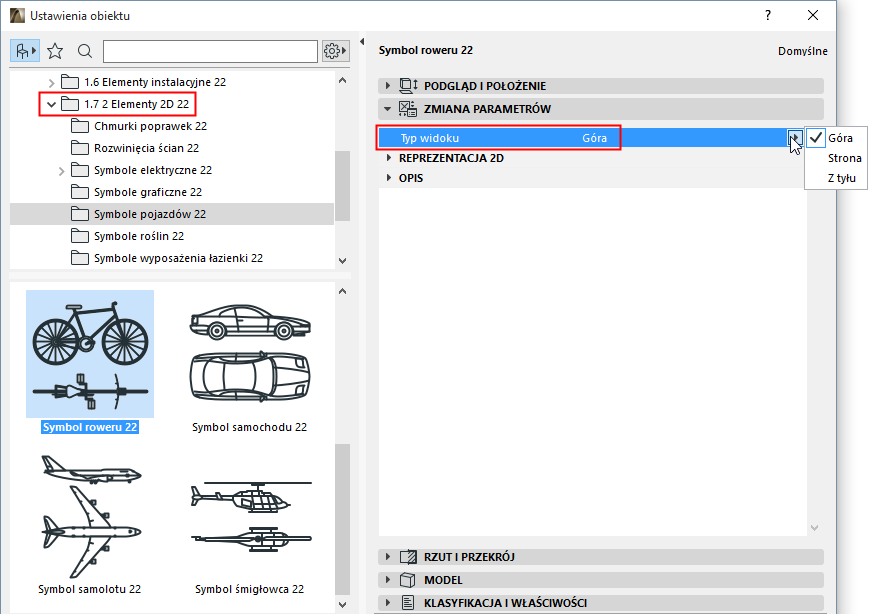Viewport: 869px width, 614px height.
Task: Collapse the ZMIANA PARAMETRÓW panel
Action: [387, 109]
